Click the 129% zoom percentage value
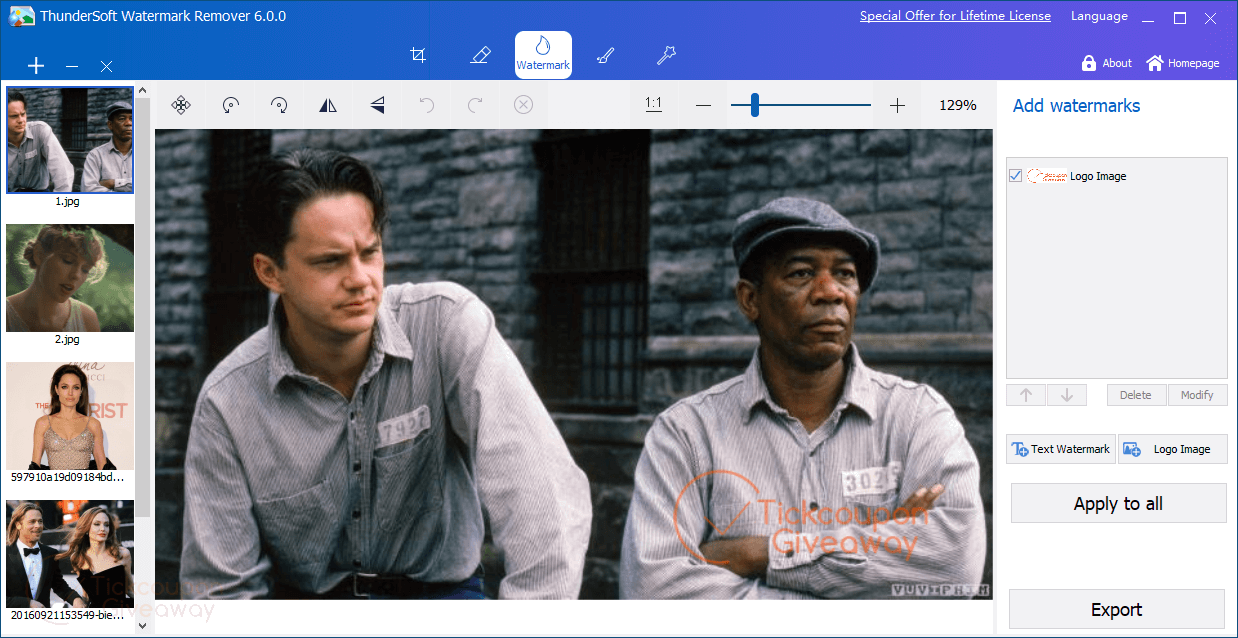This screenshot has width=1238, height=638. pyautogui.click(x=957, y=105)
